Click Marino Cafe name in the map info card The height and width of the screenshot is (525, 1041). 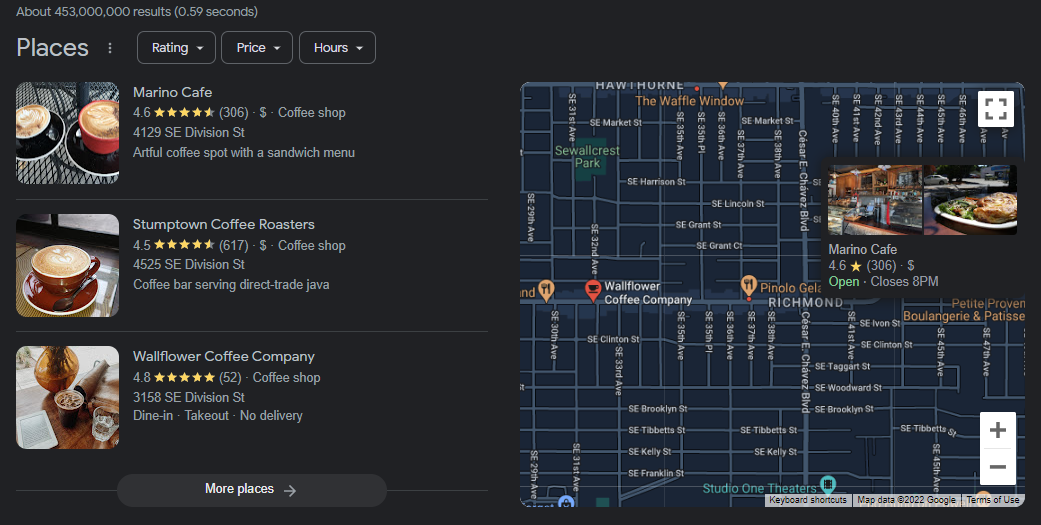coord(862,250)
